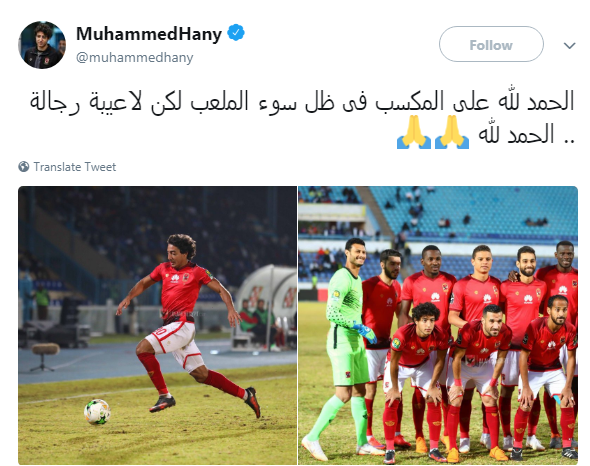Image resolution: width=590 pixels, height=466 pixels.
Task: Open MuhammedHany's profile avatar
Action: tap(42, 45)
